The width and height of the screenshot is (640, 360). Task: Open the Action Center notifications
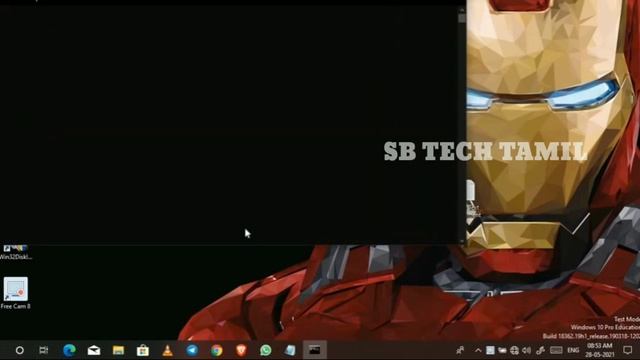point(628,350)
